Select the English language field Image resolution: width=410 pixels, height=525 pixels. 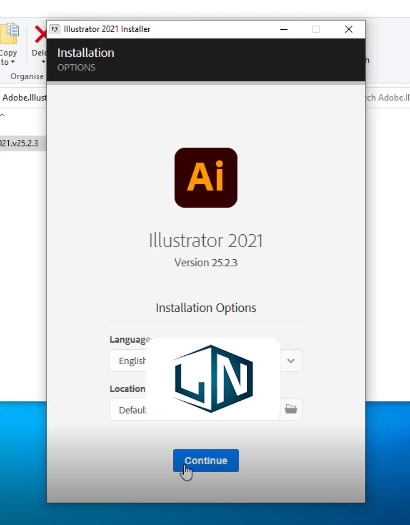click(206, 361)
